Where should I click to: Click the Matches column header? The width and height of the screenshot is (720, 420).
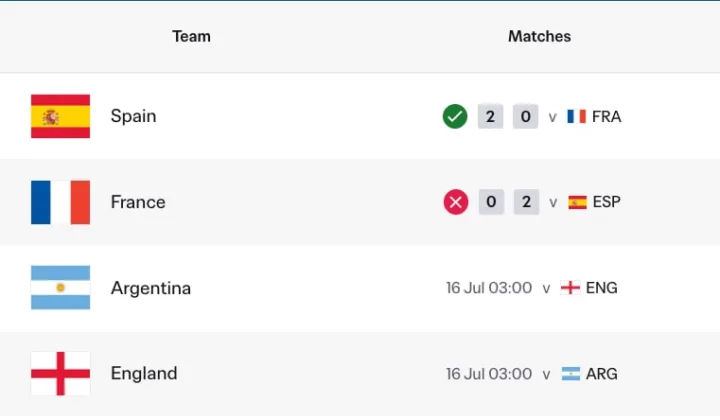coord(540,36)
